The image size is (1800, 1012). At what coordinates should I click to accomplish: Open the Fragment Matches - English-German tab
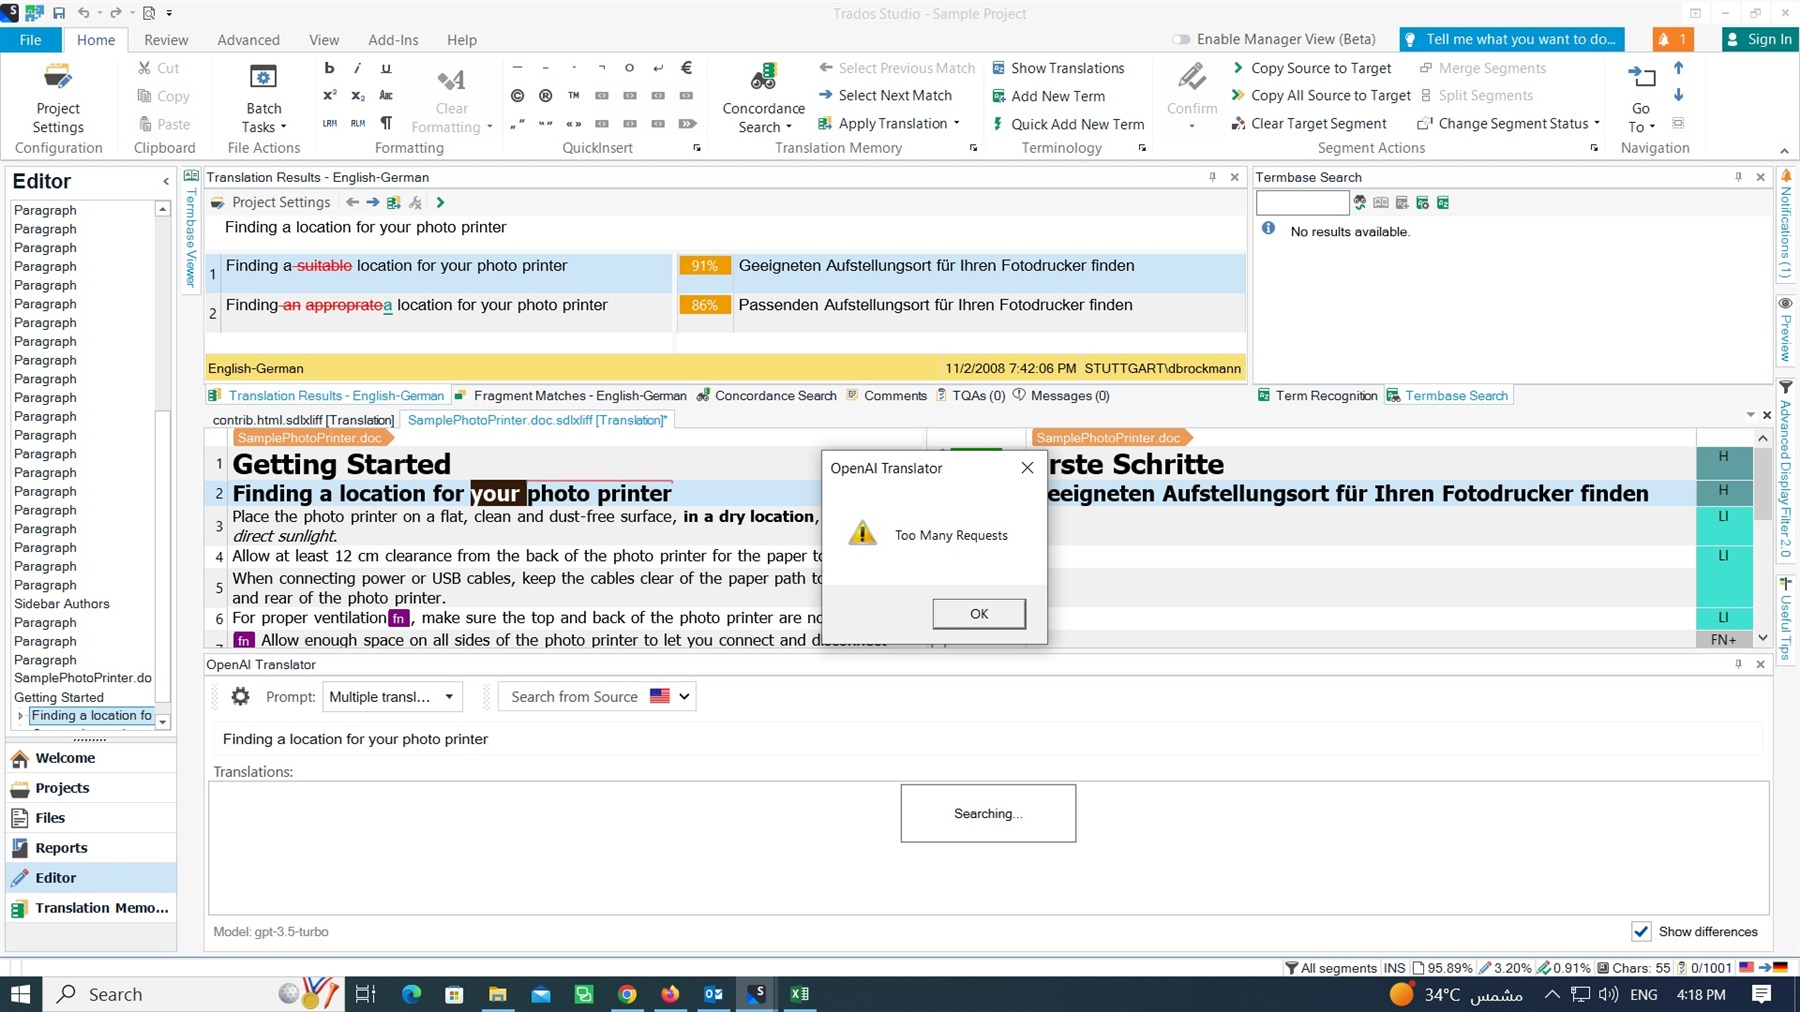[579, 396]
